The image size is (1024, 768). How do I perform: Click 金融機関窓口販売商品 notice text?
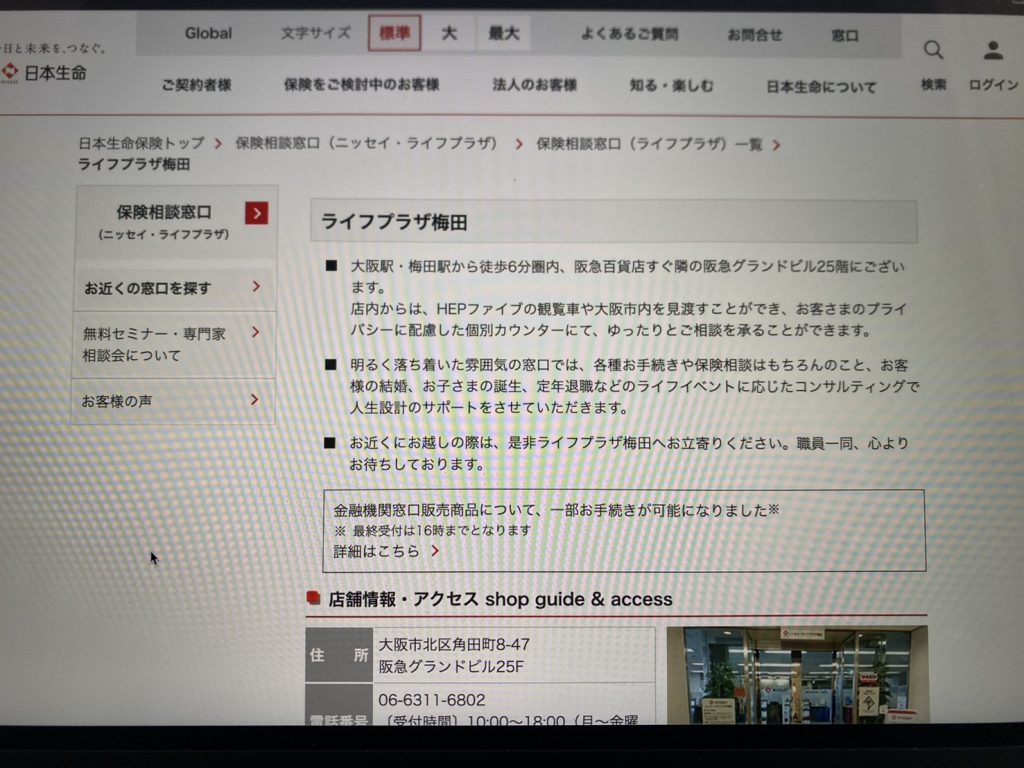pos(556,510)
